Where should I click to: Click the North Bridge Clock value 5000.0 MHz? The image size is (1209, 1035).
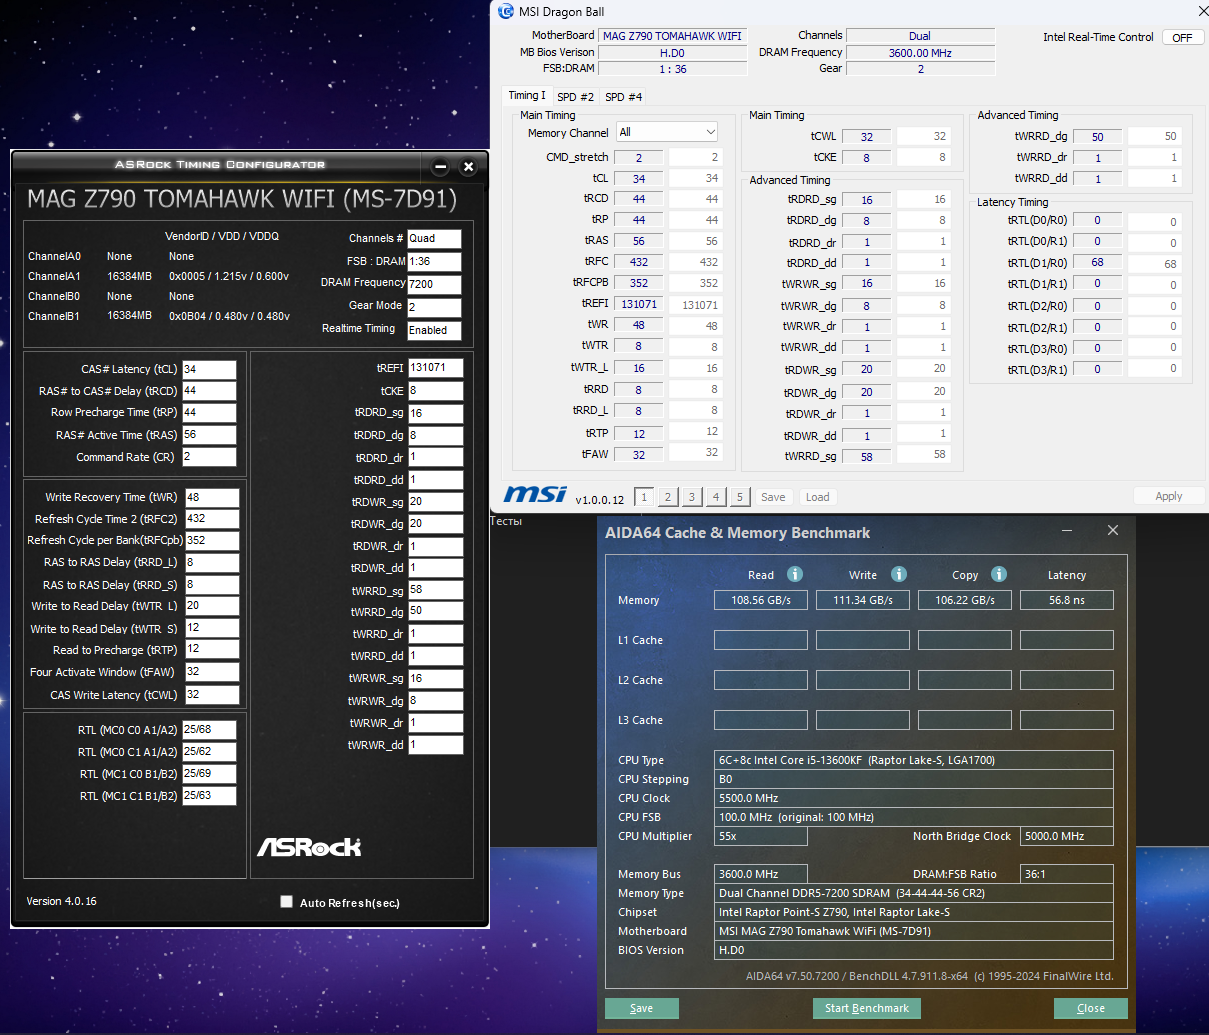coord(1067,836)
